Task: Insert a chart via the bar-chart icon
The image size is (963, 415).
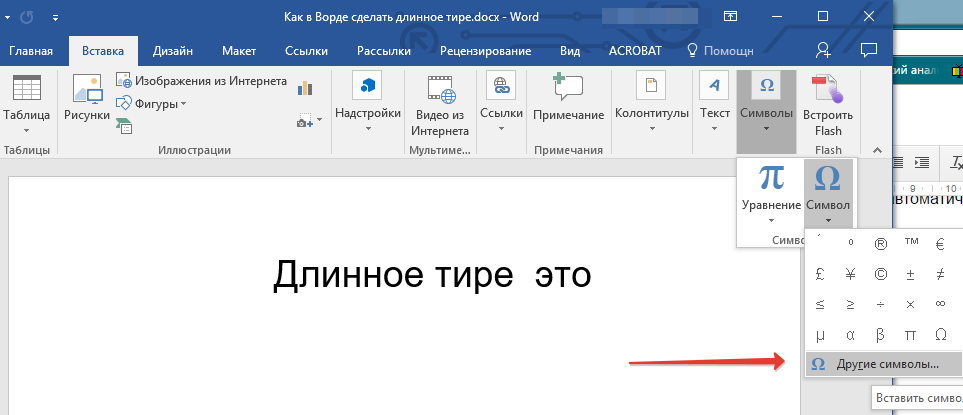Action: 306,89
